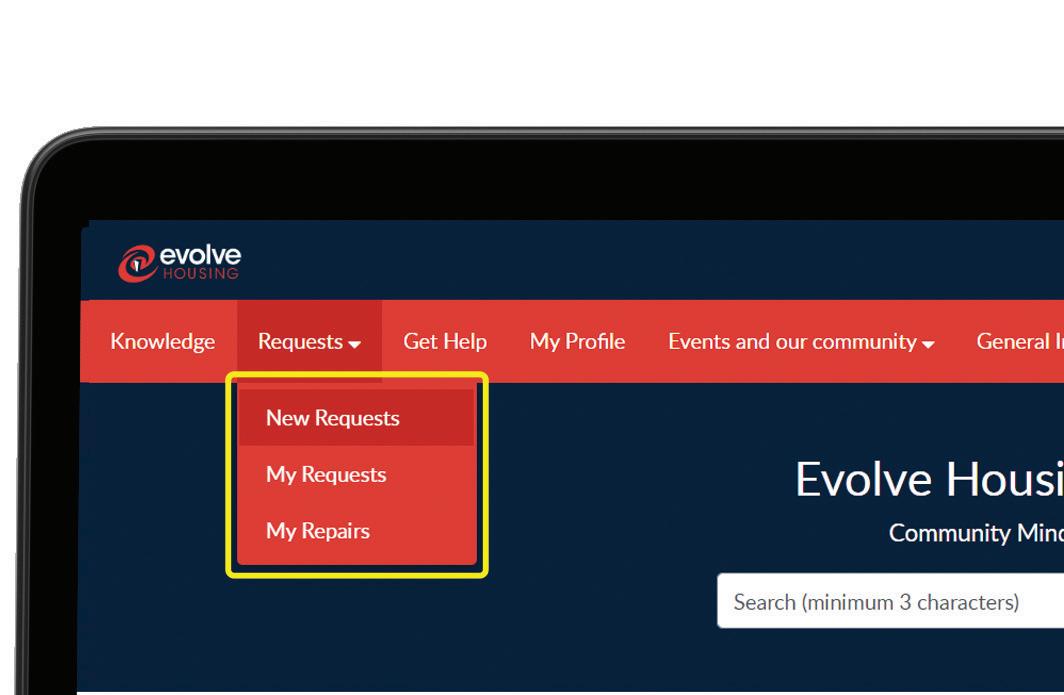
Task: Choose My Requests from dropdown
Action: (x=356, y=474)
